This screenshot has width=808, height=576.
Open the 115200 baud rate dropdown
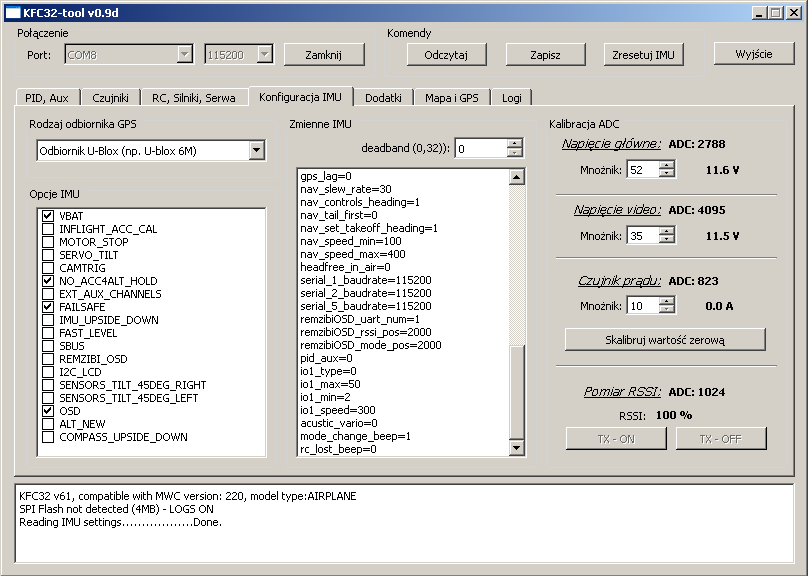coord(264,55)
